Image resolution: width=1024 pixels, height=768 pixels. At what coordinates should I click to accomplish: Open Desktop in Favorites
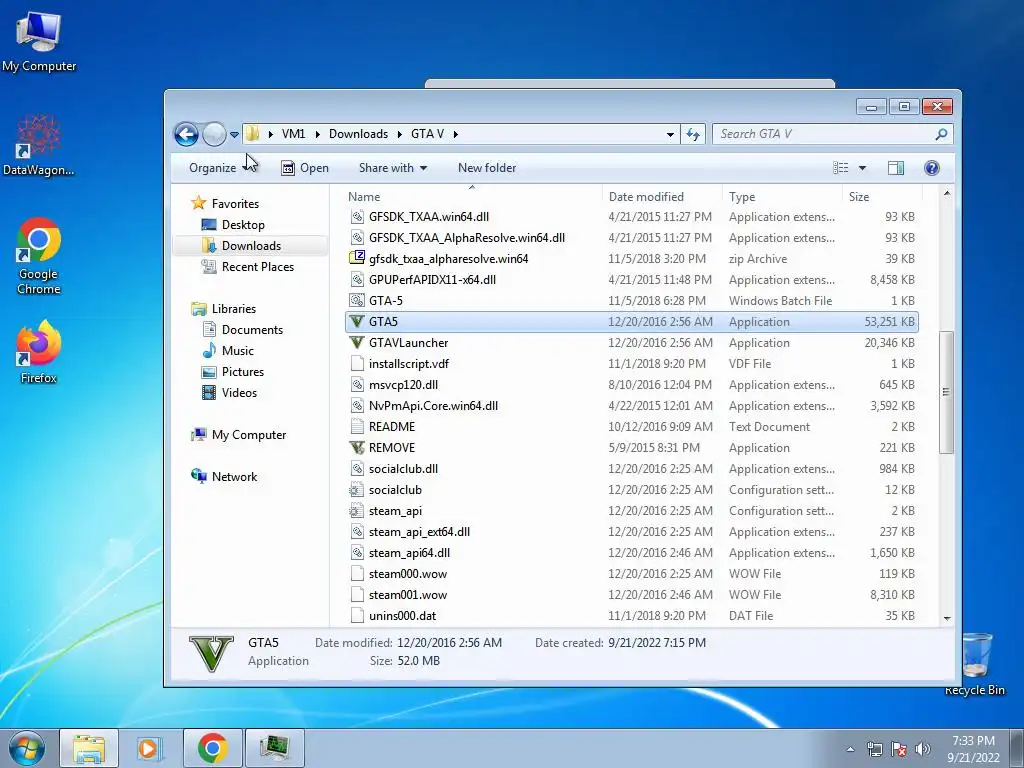coord(233,225)
